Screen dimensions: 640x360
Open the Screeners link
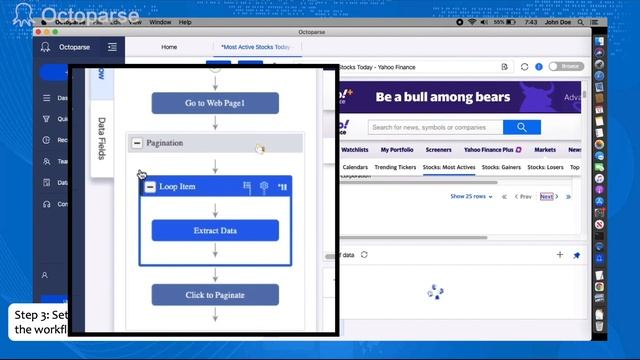click(438, 150)
